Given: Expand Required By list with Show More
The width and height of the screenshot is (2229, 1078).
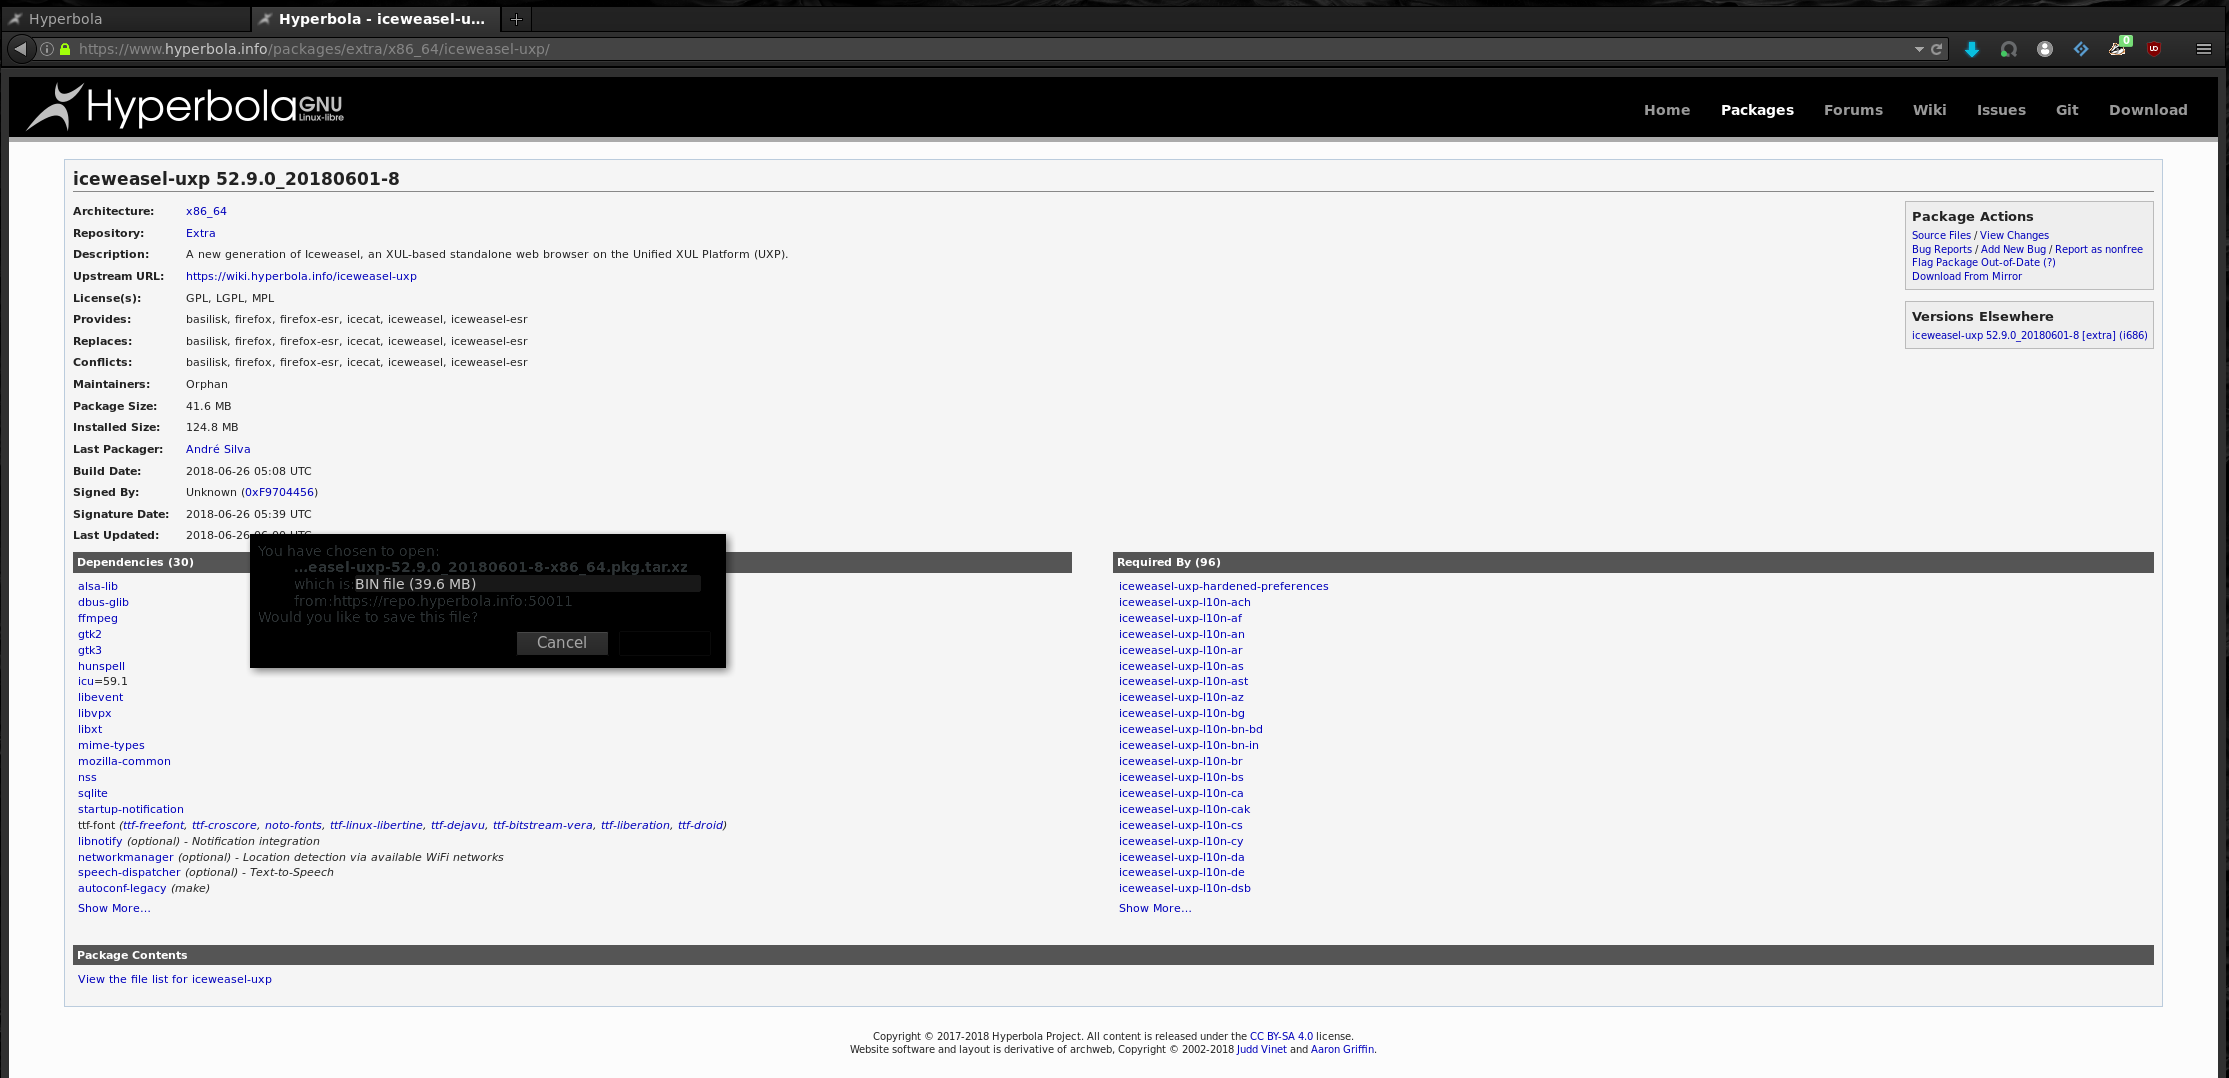Looking at the screenshot, I should tap(1155, 908).
